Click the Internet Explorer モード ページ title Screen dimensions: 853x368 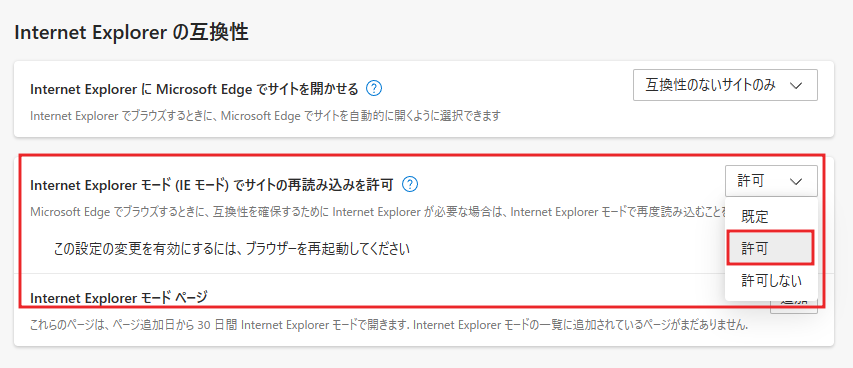pos(119,298)
